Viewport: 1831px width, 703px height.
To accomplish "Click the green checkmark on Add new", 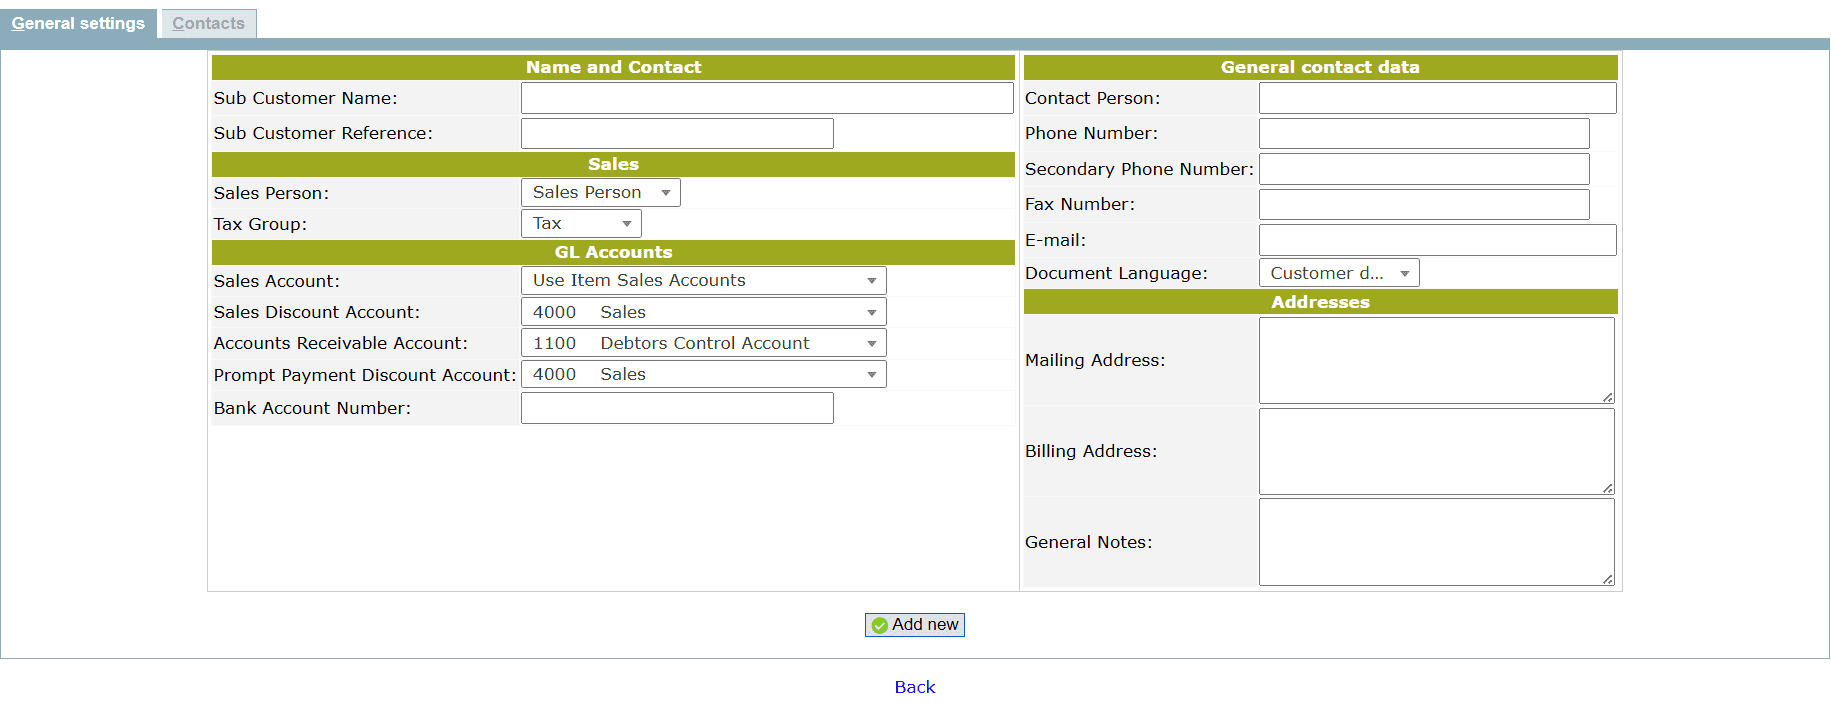I will (880, 625).
